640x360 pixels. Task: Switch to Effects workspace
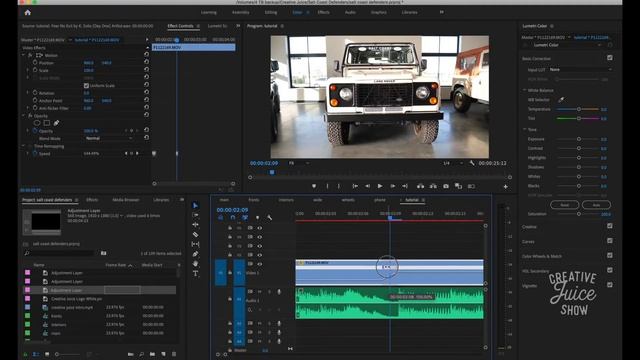pyautogui.click(x=323, y=12)
